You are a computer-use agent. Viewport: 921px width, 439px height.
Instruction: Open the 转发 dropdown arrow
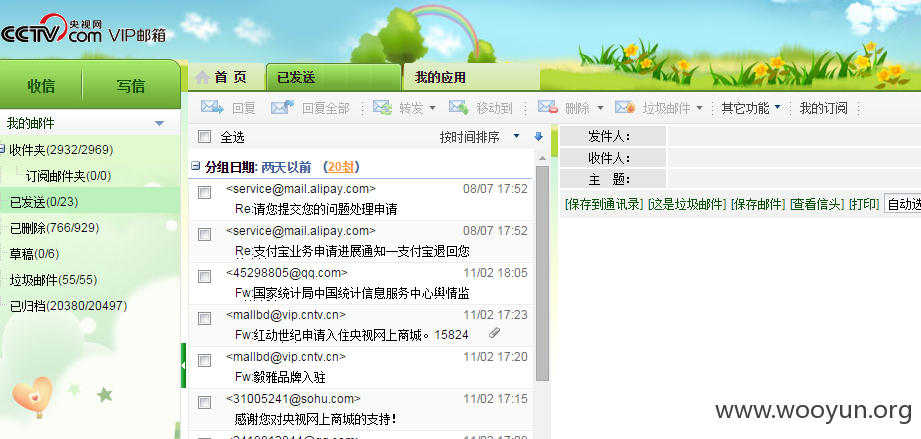click(x=433, y=108)
